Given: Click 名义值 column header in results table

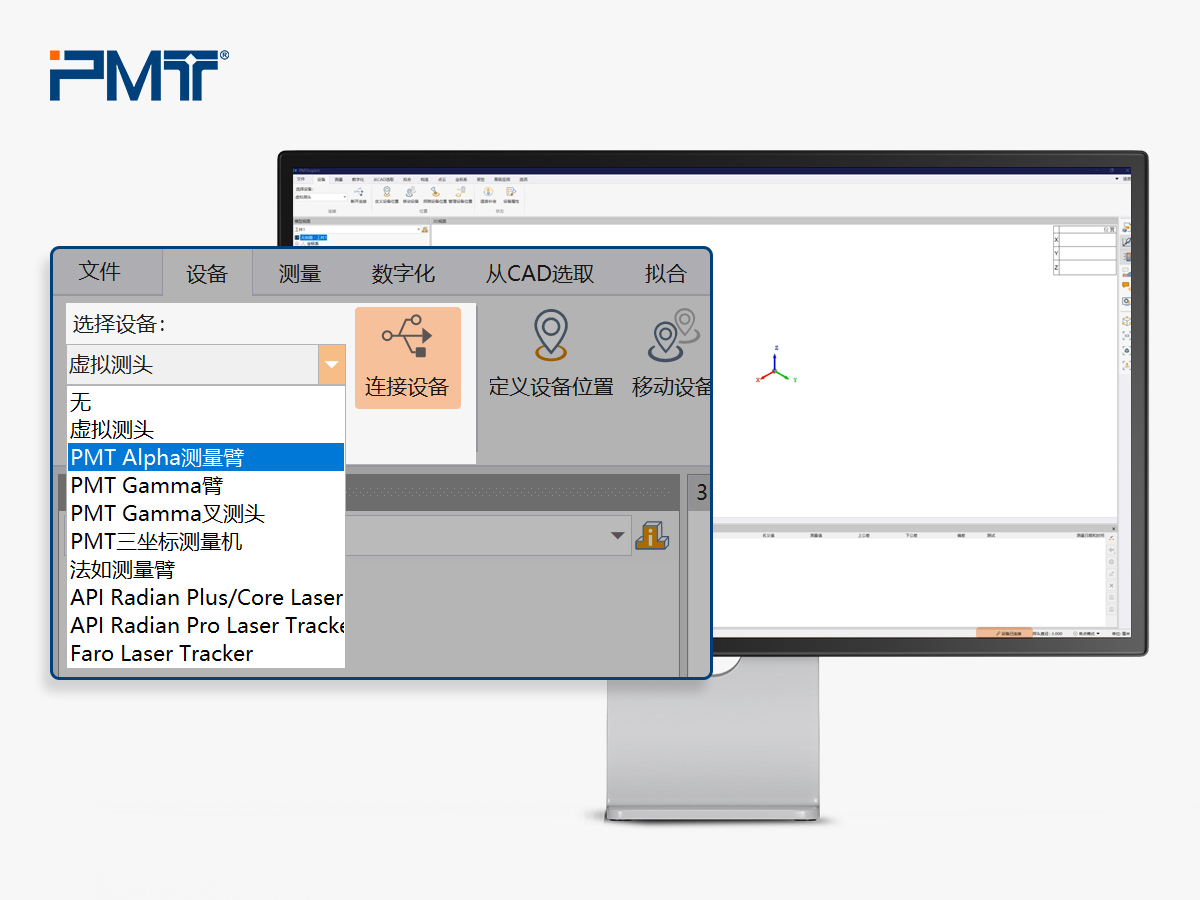Looking at the screenshot, I should click(x=769, y=536).
